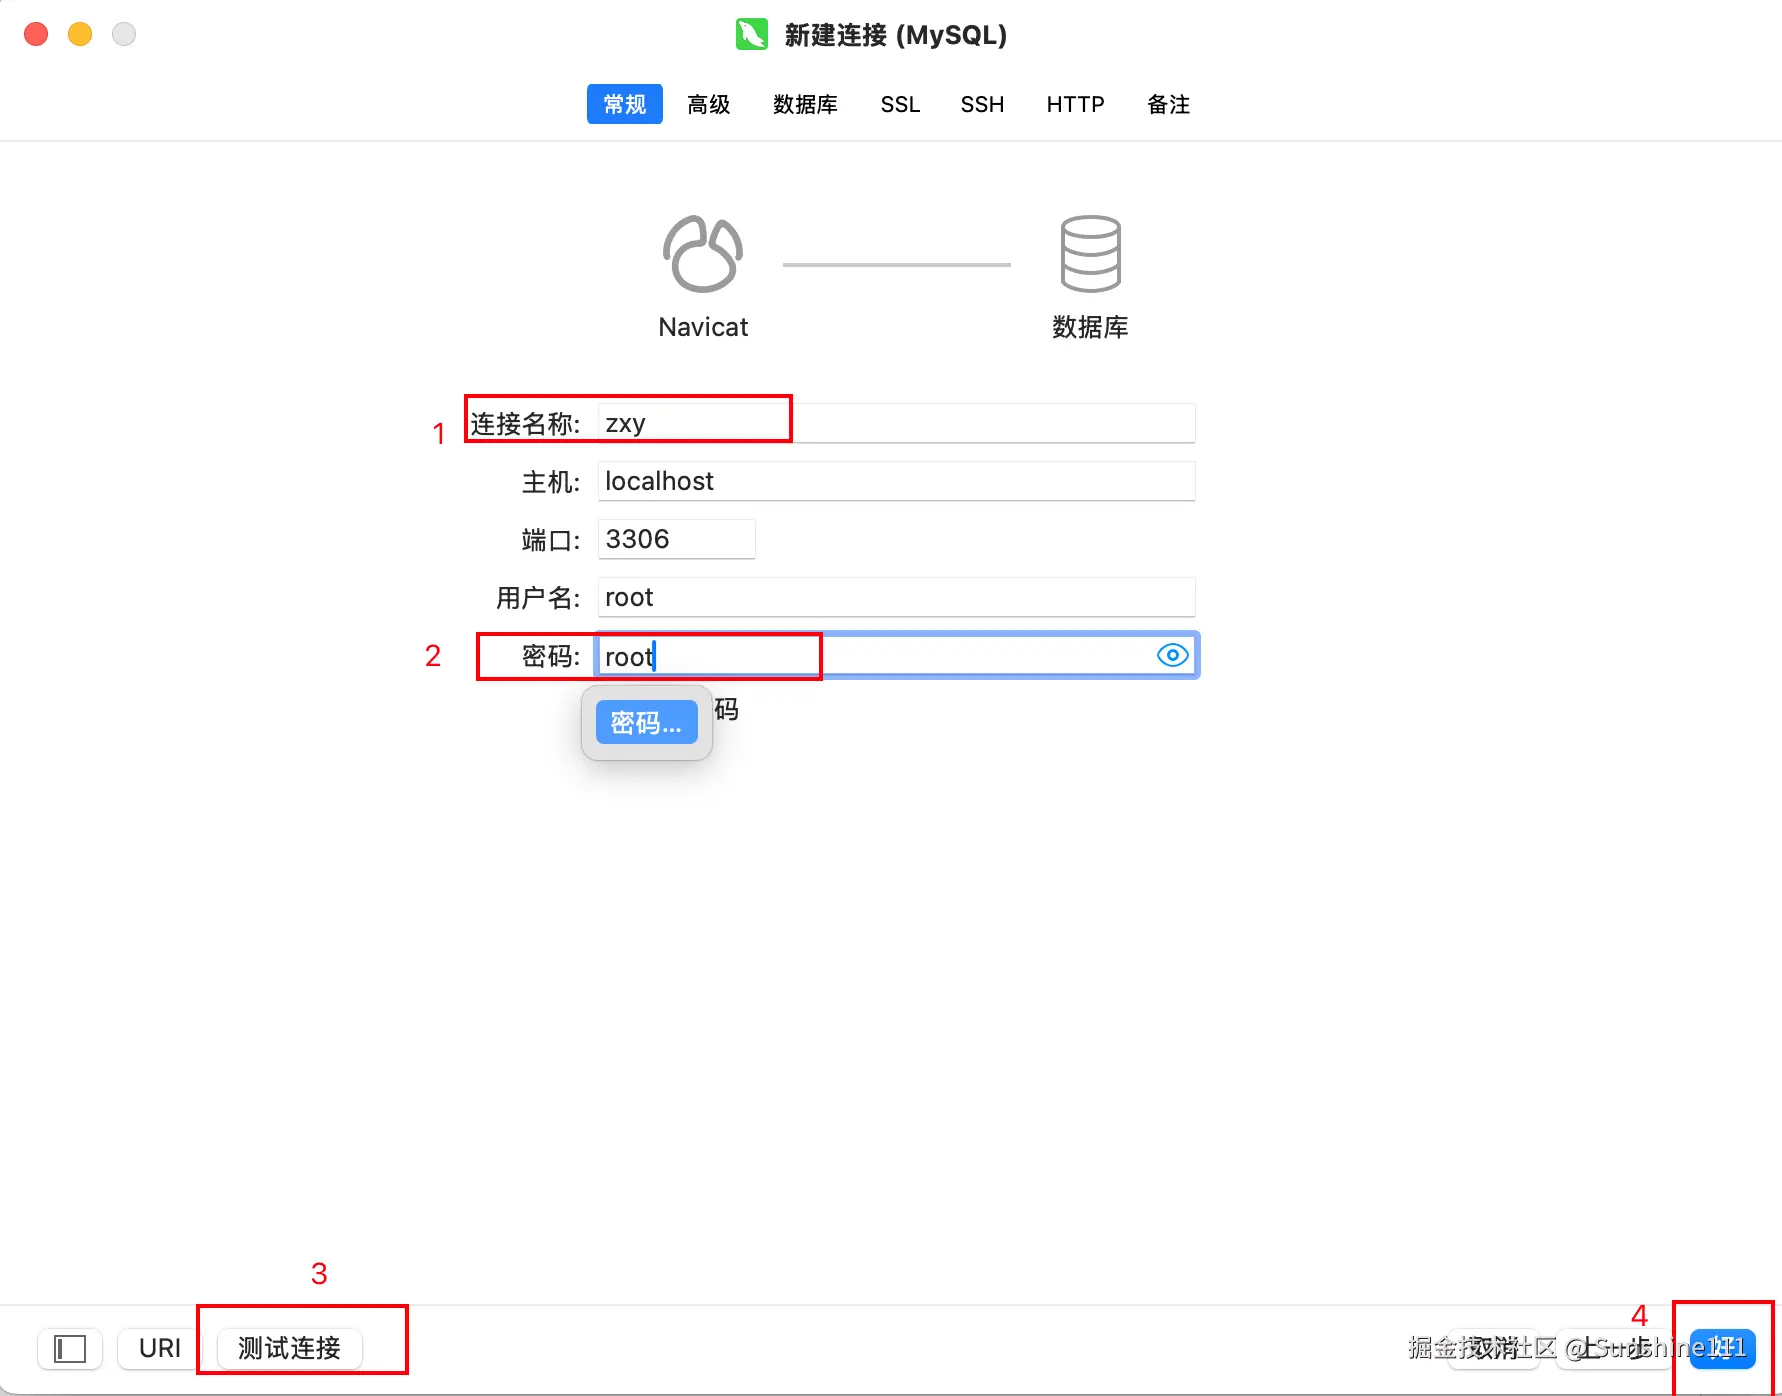
Task: Show the password with the eye icon
Action: tap(1172, 655)
